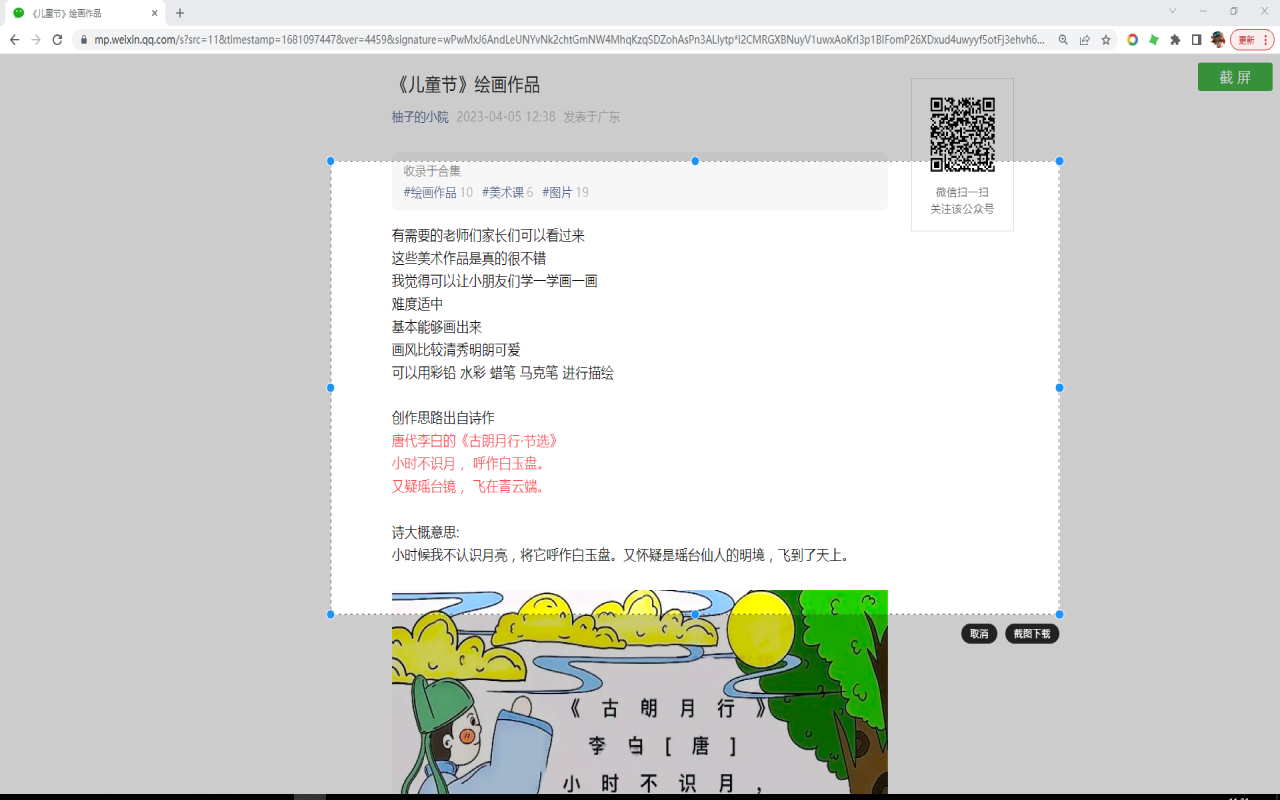Click the 古朗月行 illustration image
This screenshot has width=1280, height=800.
point(640,692)
